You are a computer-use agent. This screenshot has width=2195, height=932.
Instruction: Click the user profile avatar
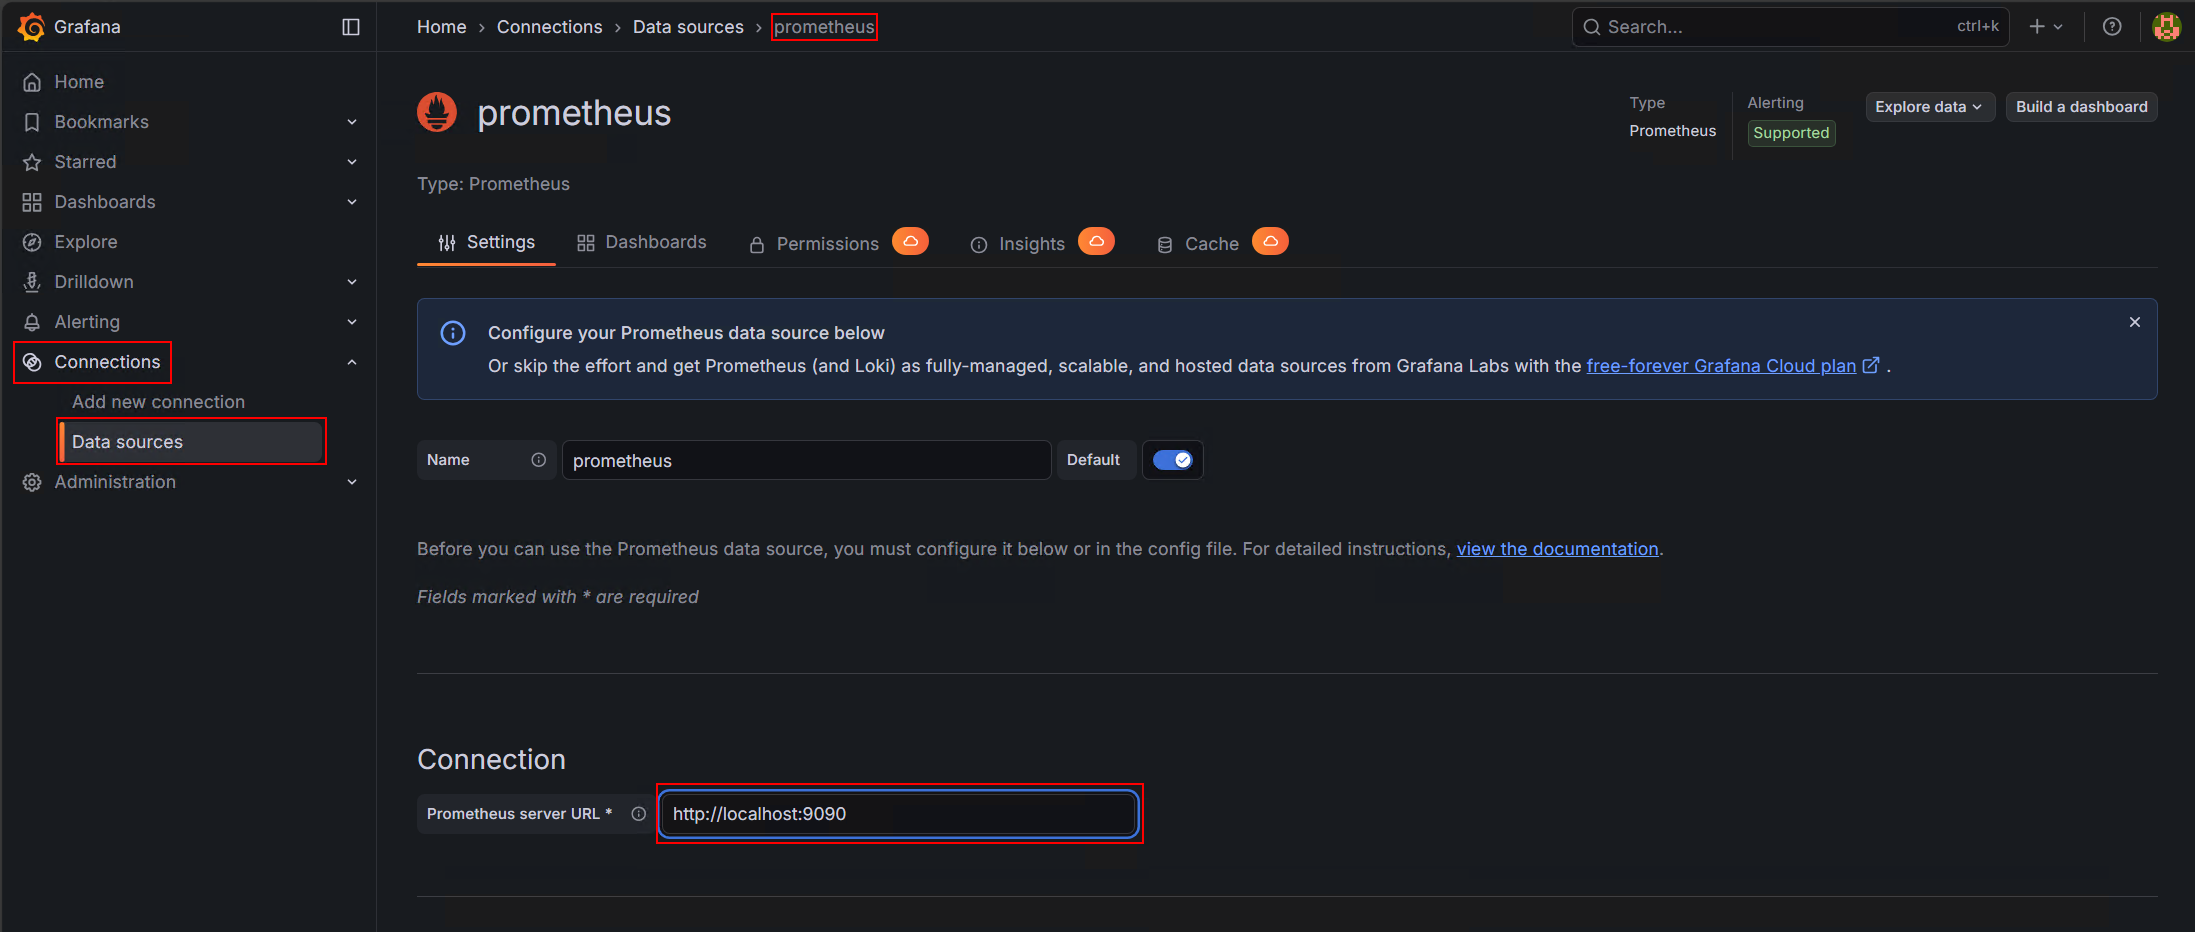pos(2166,27)
